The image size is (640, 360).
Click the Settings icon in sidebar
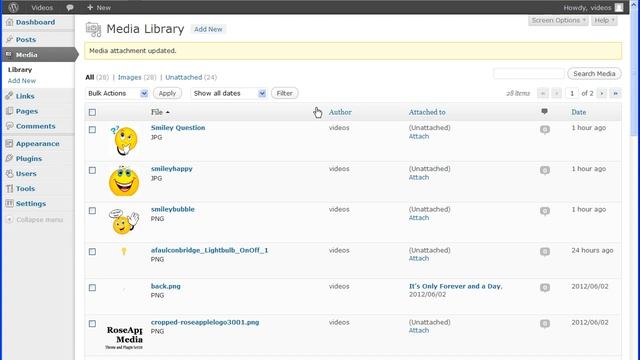point(9,203)
